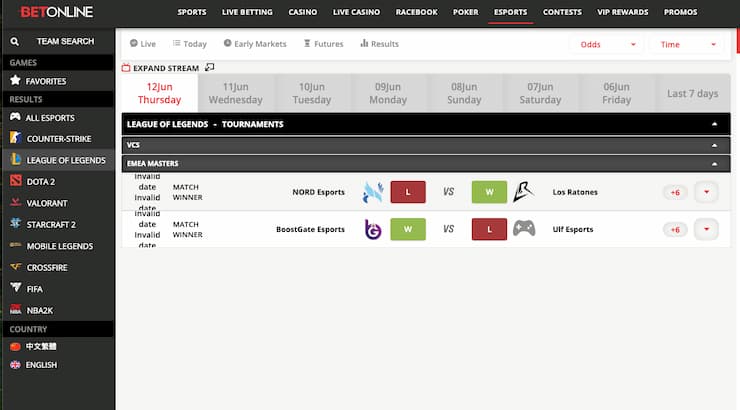The image size is (740, 410).
Task: Click the Counter-Strike game icon
Action: pos(16,138)
